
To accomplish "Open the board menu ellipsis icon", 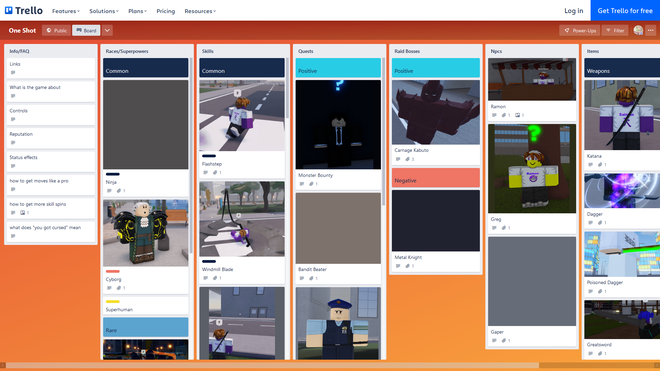I will 650,30.
